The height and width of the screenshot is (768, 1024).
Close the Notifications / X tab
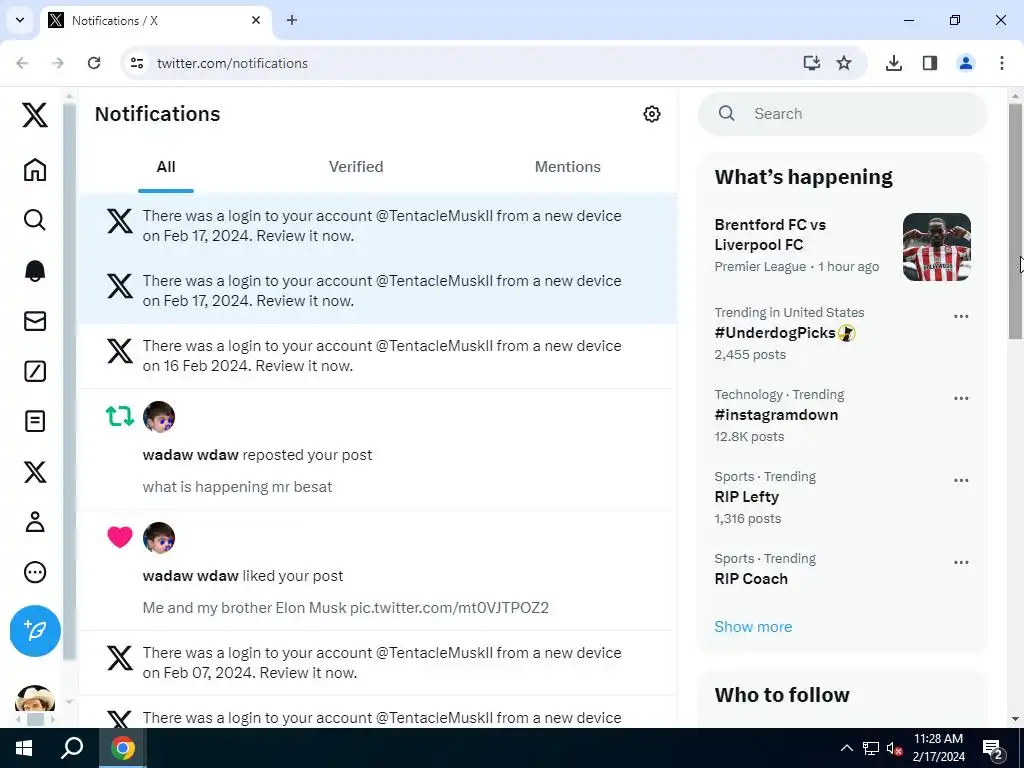point(256,20)
